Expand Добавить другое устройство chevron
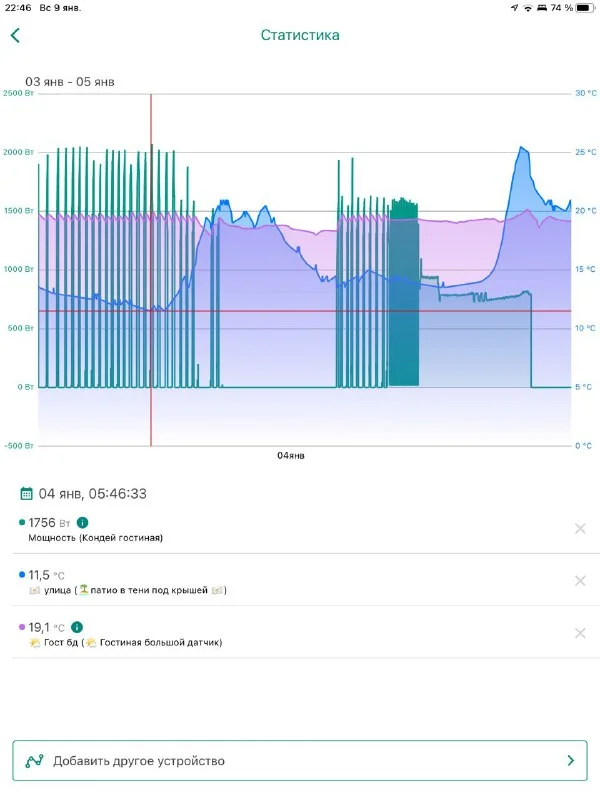This screenshot has width=600, height=800. (x=570, y=761)
